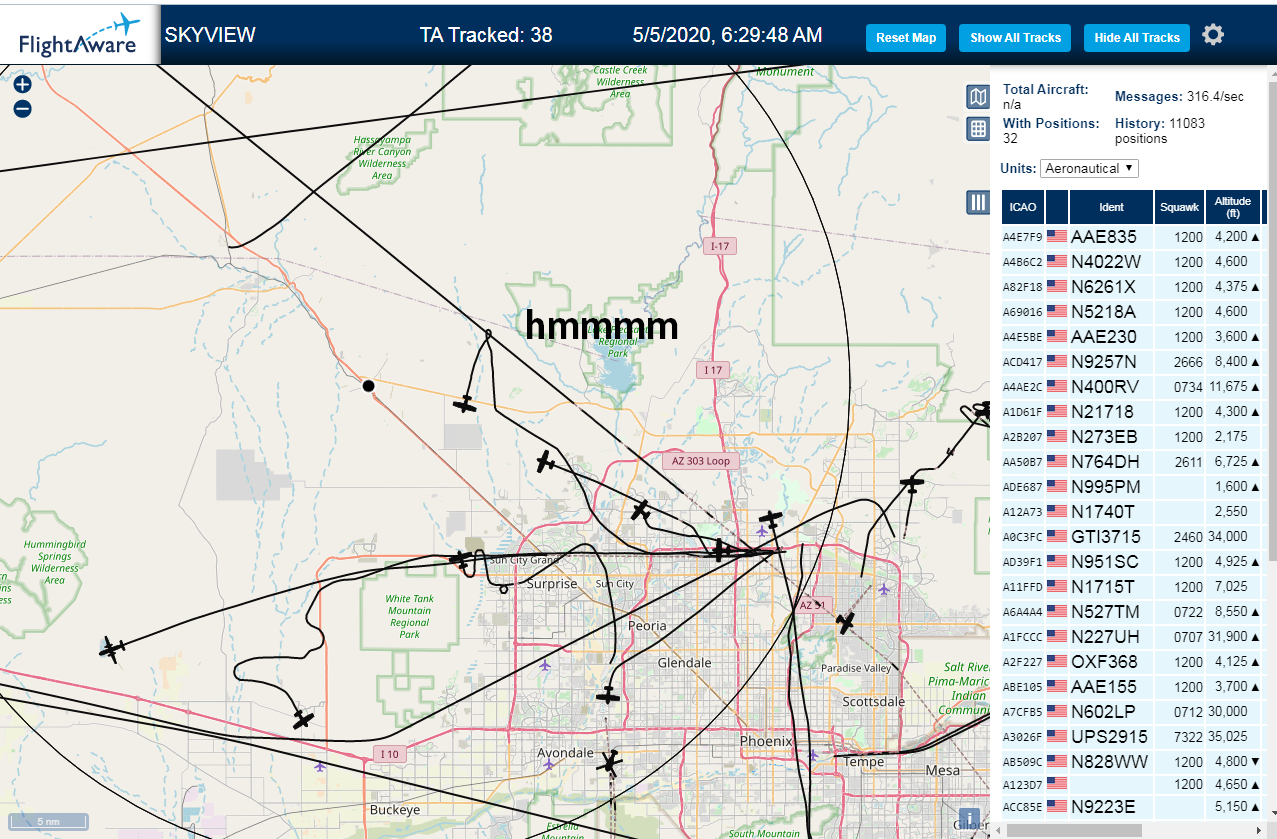This screenshot has width=1277, height=839.
Task: Click Show All Tracks button
Action: [1015, 38]
